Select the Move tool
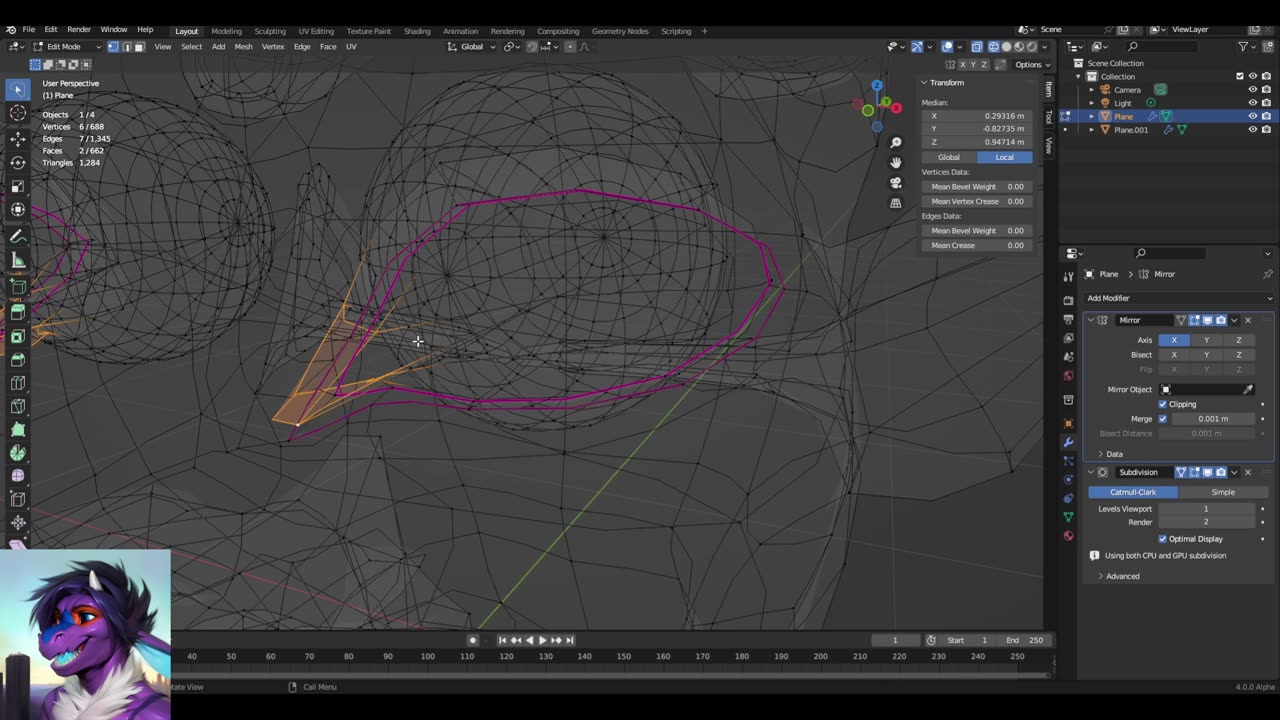Viewport: 1280px width, 720px height. click(x=18, y=138)
